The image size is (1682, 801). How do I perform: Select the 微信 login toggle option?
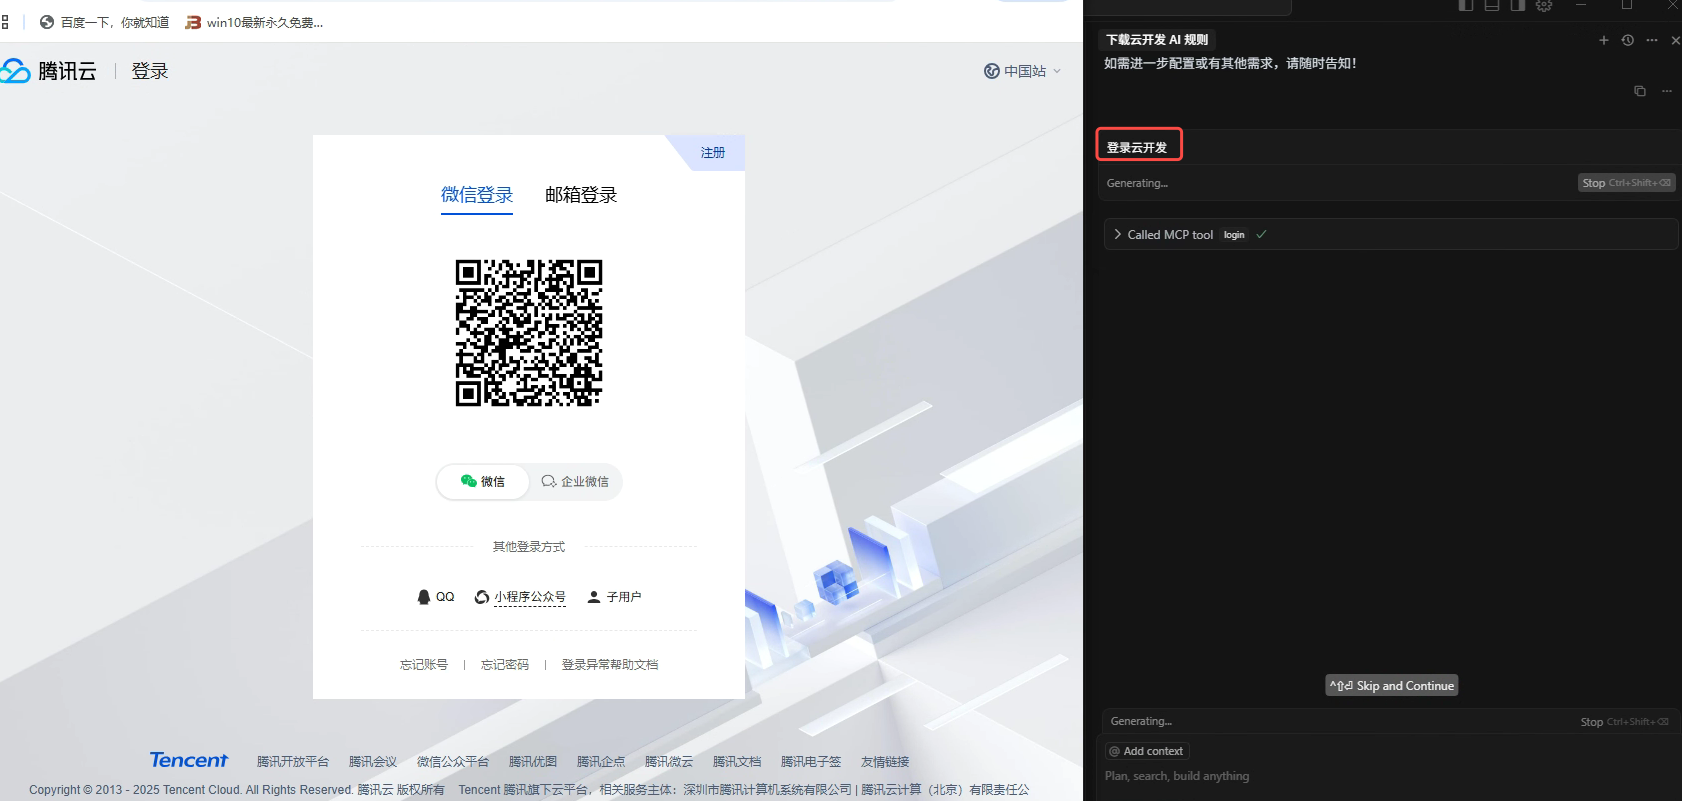[x=482, y=481]
